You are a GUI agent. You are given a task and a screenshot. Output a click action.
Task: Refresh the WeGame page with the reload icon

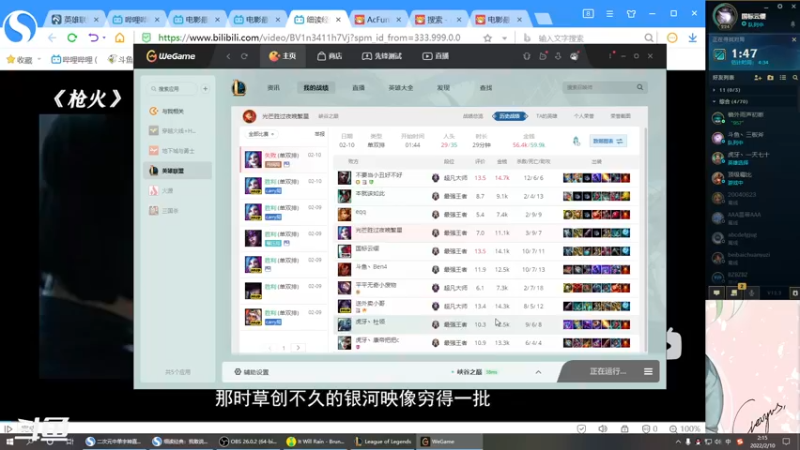[x=244, y=56]
